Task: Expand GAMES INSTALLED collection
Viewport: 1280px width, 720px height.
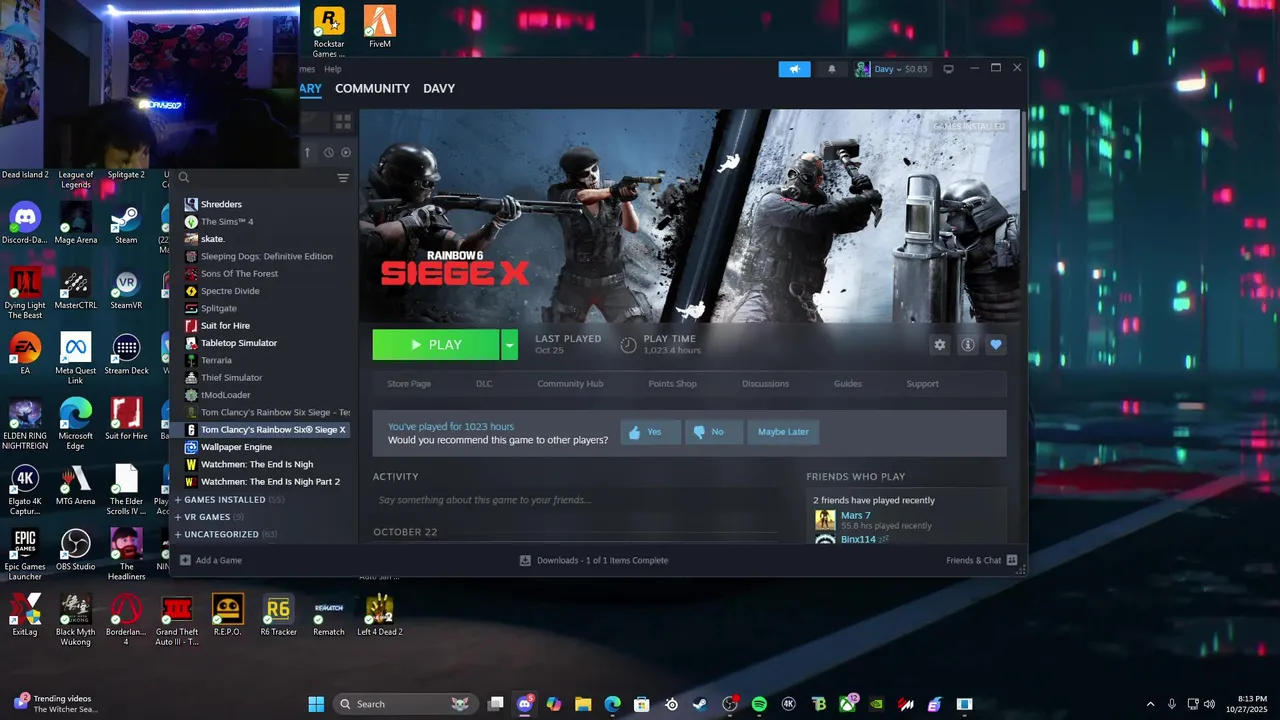Action: 229,500
